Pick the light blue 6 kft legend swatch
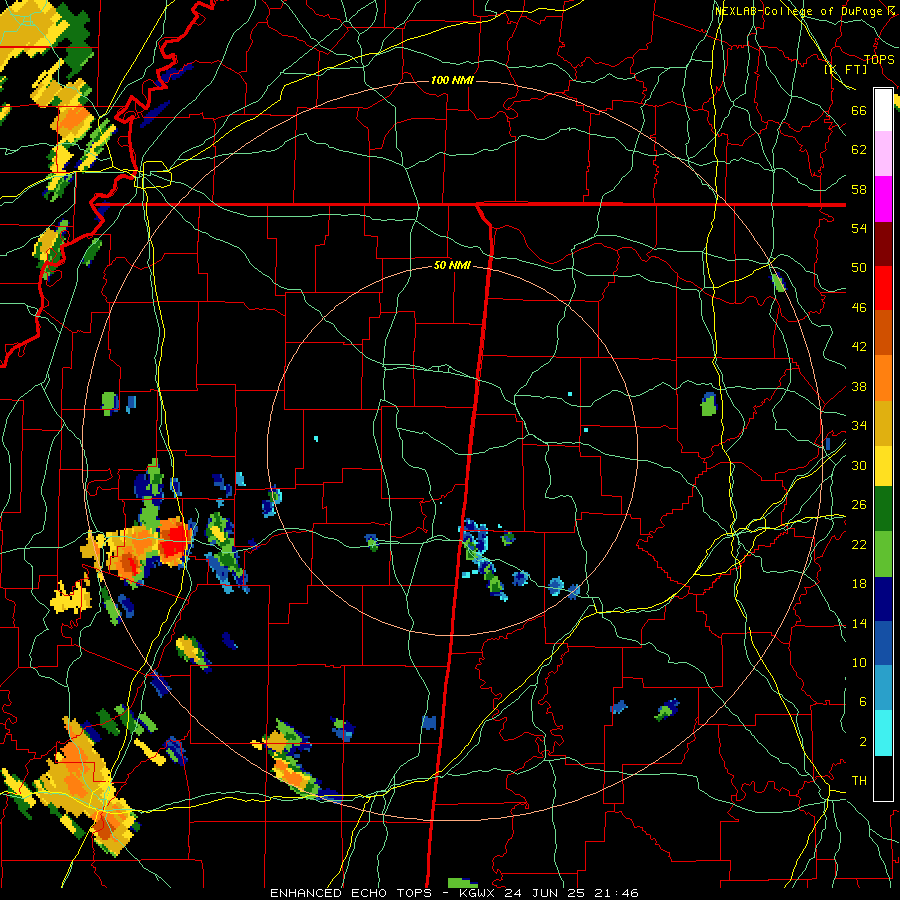The image size is (900, 900). click(883, 688)
